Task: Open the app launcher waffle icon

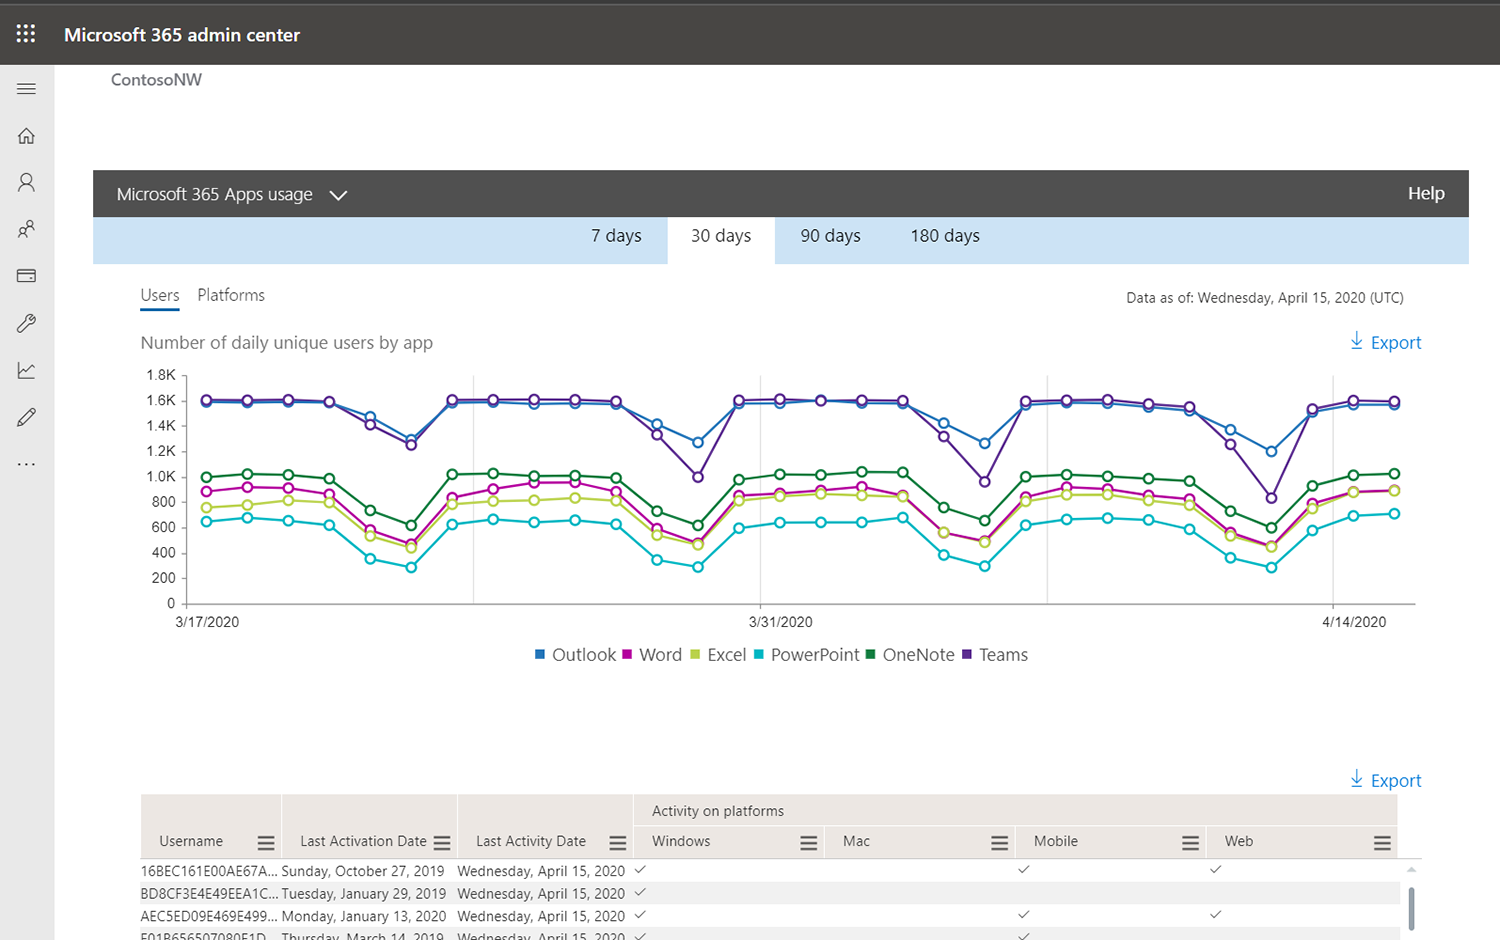Action: pyautogui.click(x=26, y=34)
